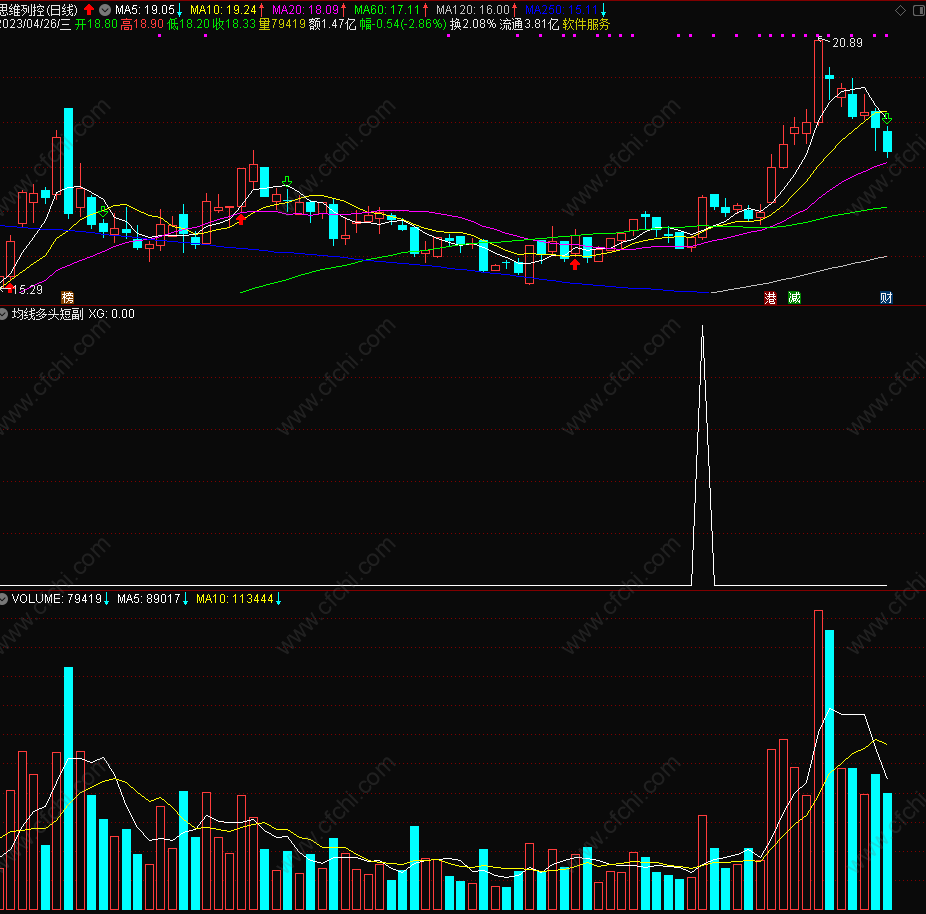Click the MA20: 18.09 label
926x914 pixels.
[x=305, y=9]
